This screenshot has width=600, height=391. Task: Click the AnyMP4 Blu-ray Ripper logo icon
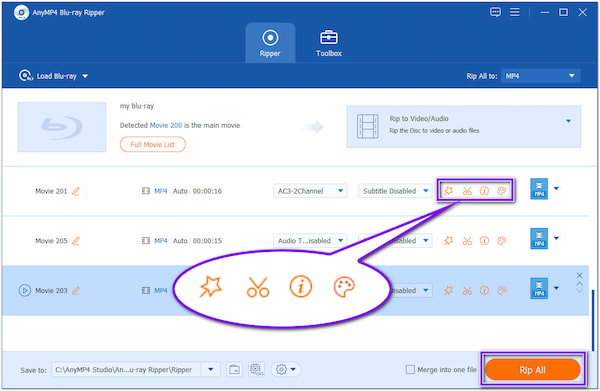(21, 12)
